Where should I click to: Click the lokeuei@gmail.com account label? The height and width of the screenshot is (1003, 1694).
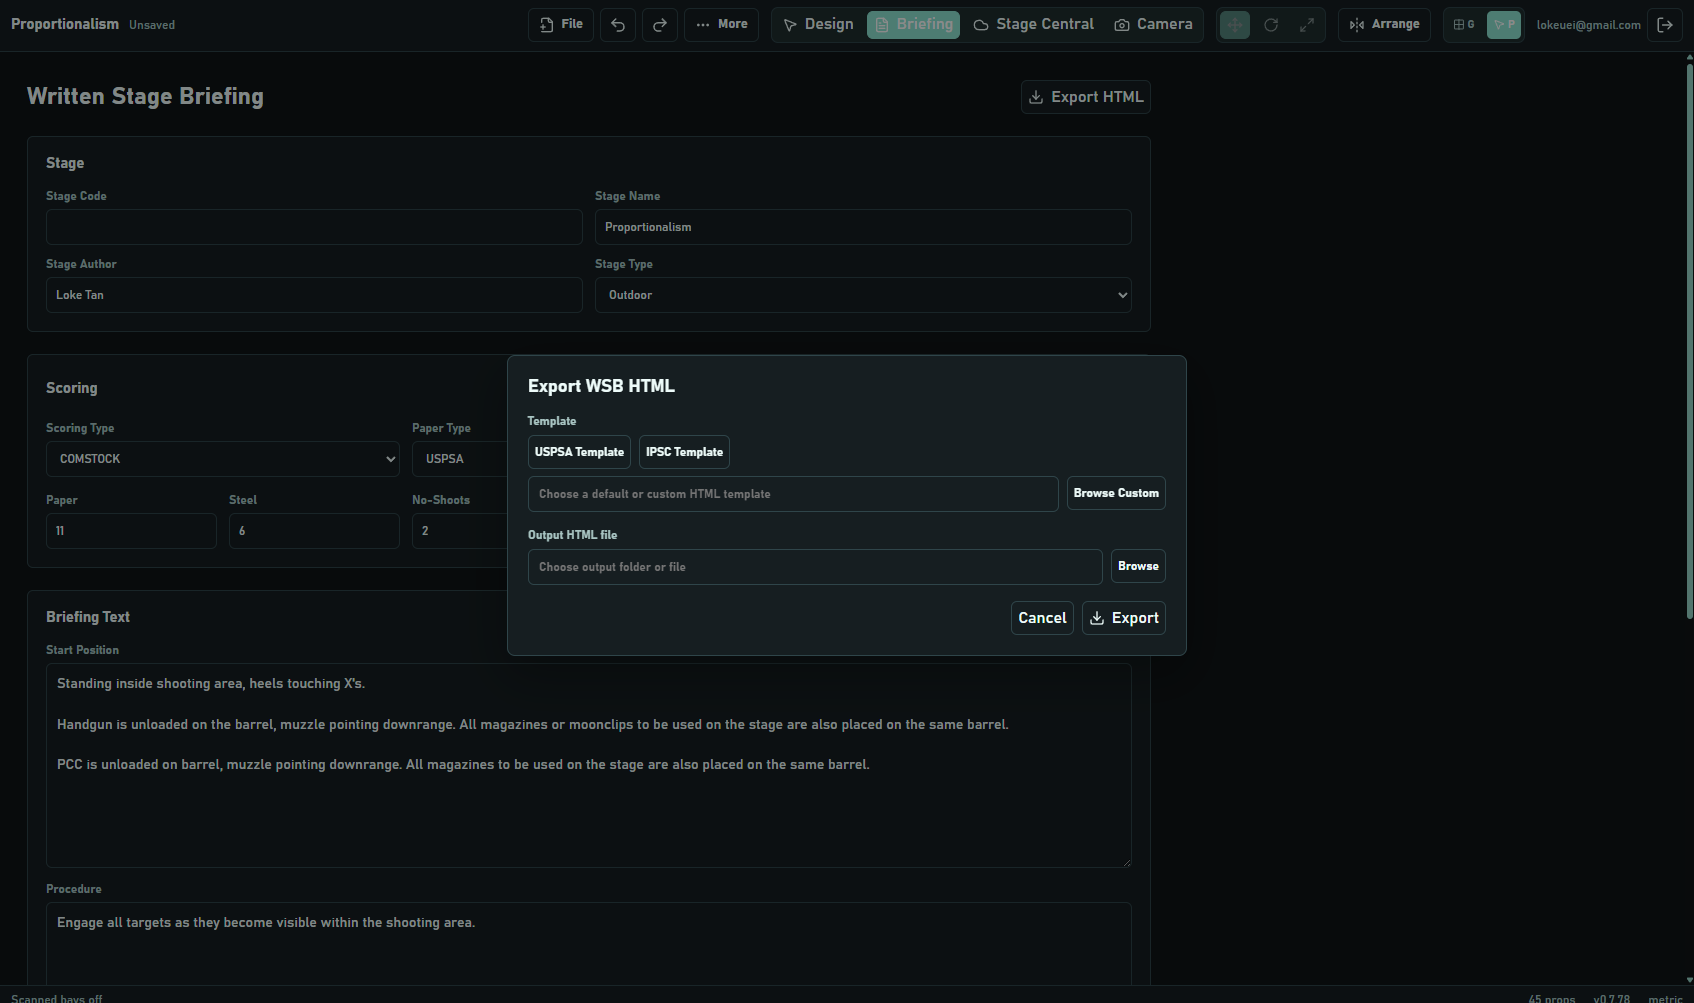point(1588,25)
